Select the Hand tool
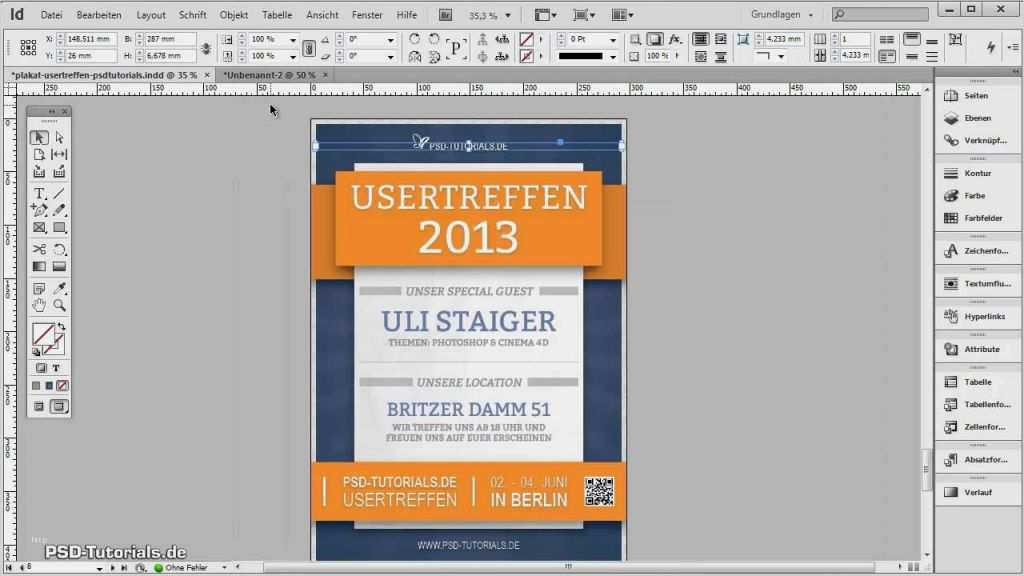The width and height of the screenshot is (1024, 576). click(39, 306)
